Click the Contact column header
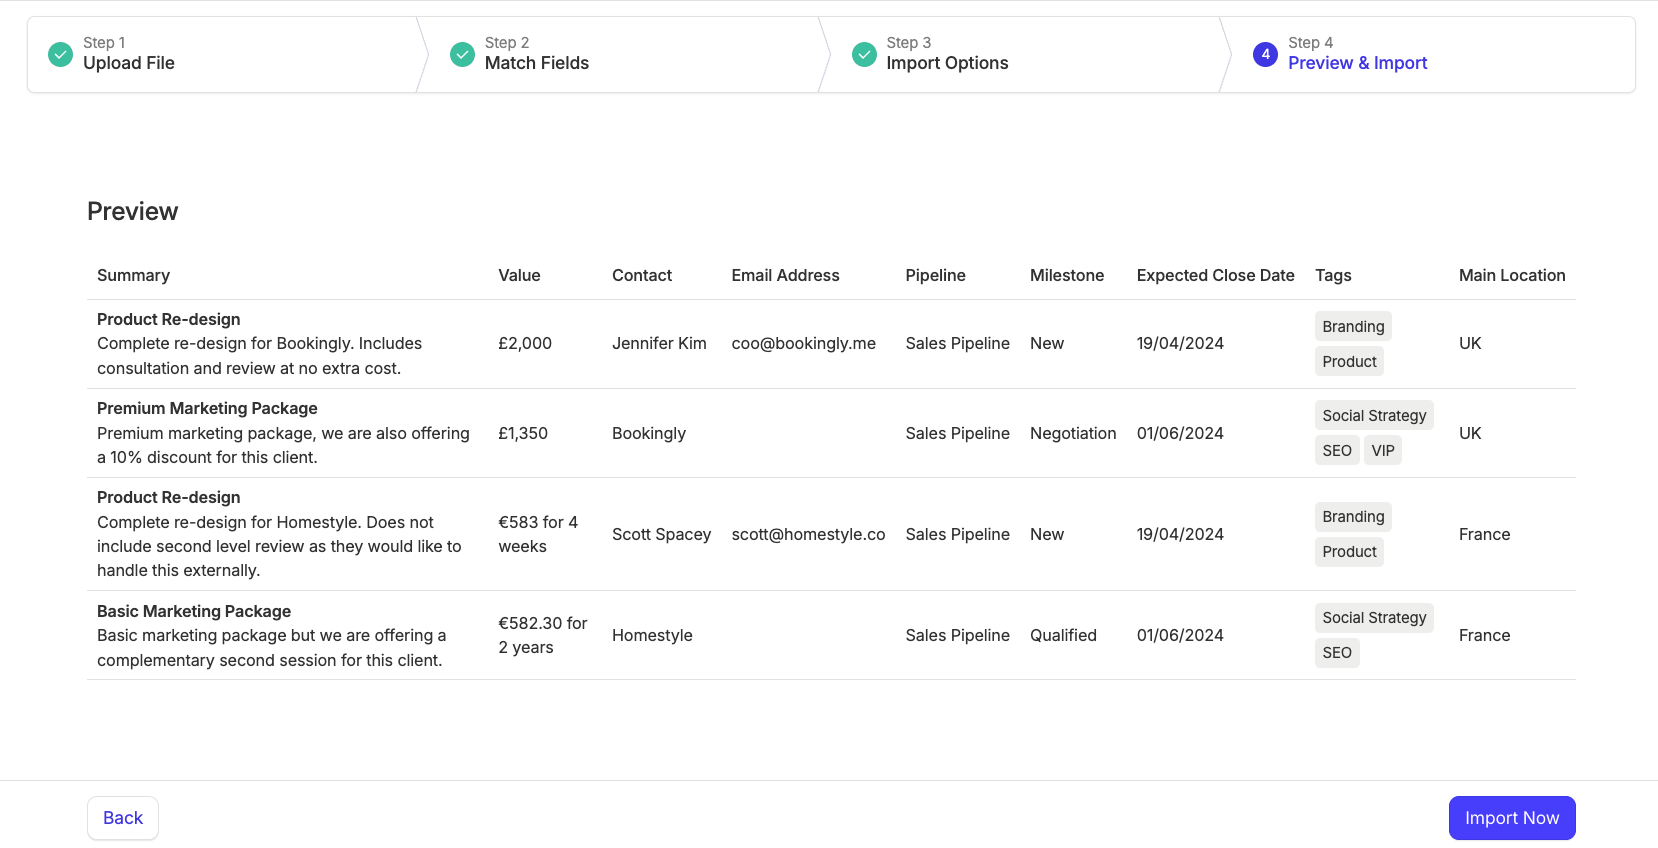The image size is (1658, 848). pos(642,275)
